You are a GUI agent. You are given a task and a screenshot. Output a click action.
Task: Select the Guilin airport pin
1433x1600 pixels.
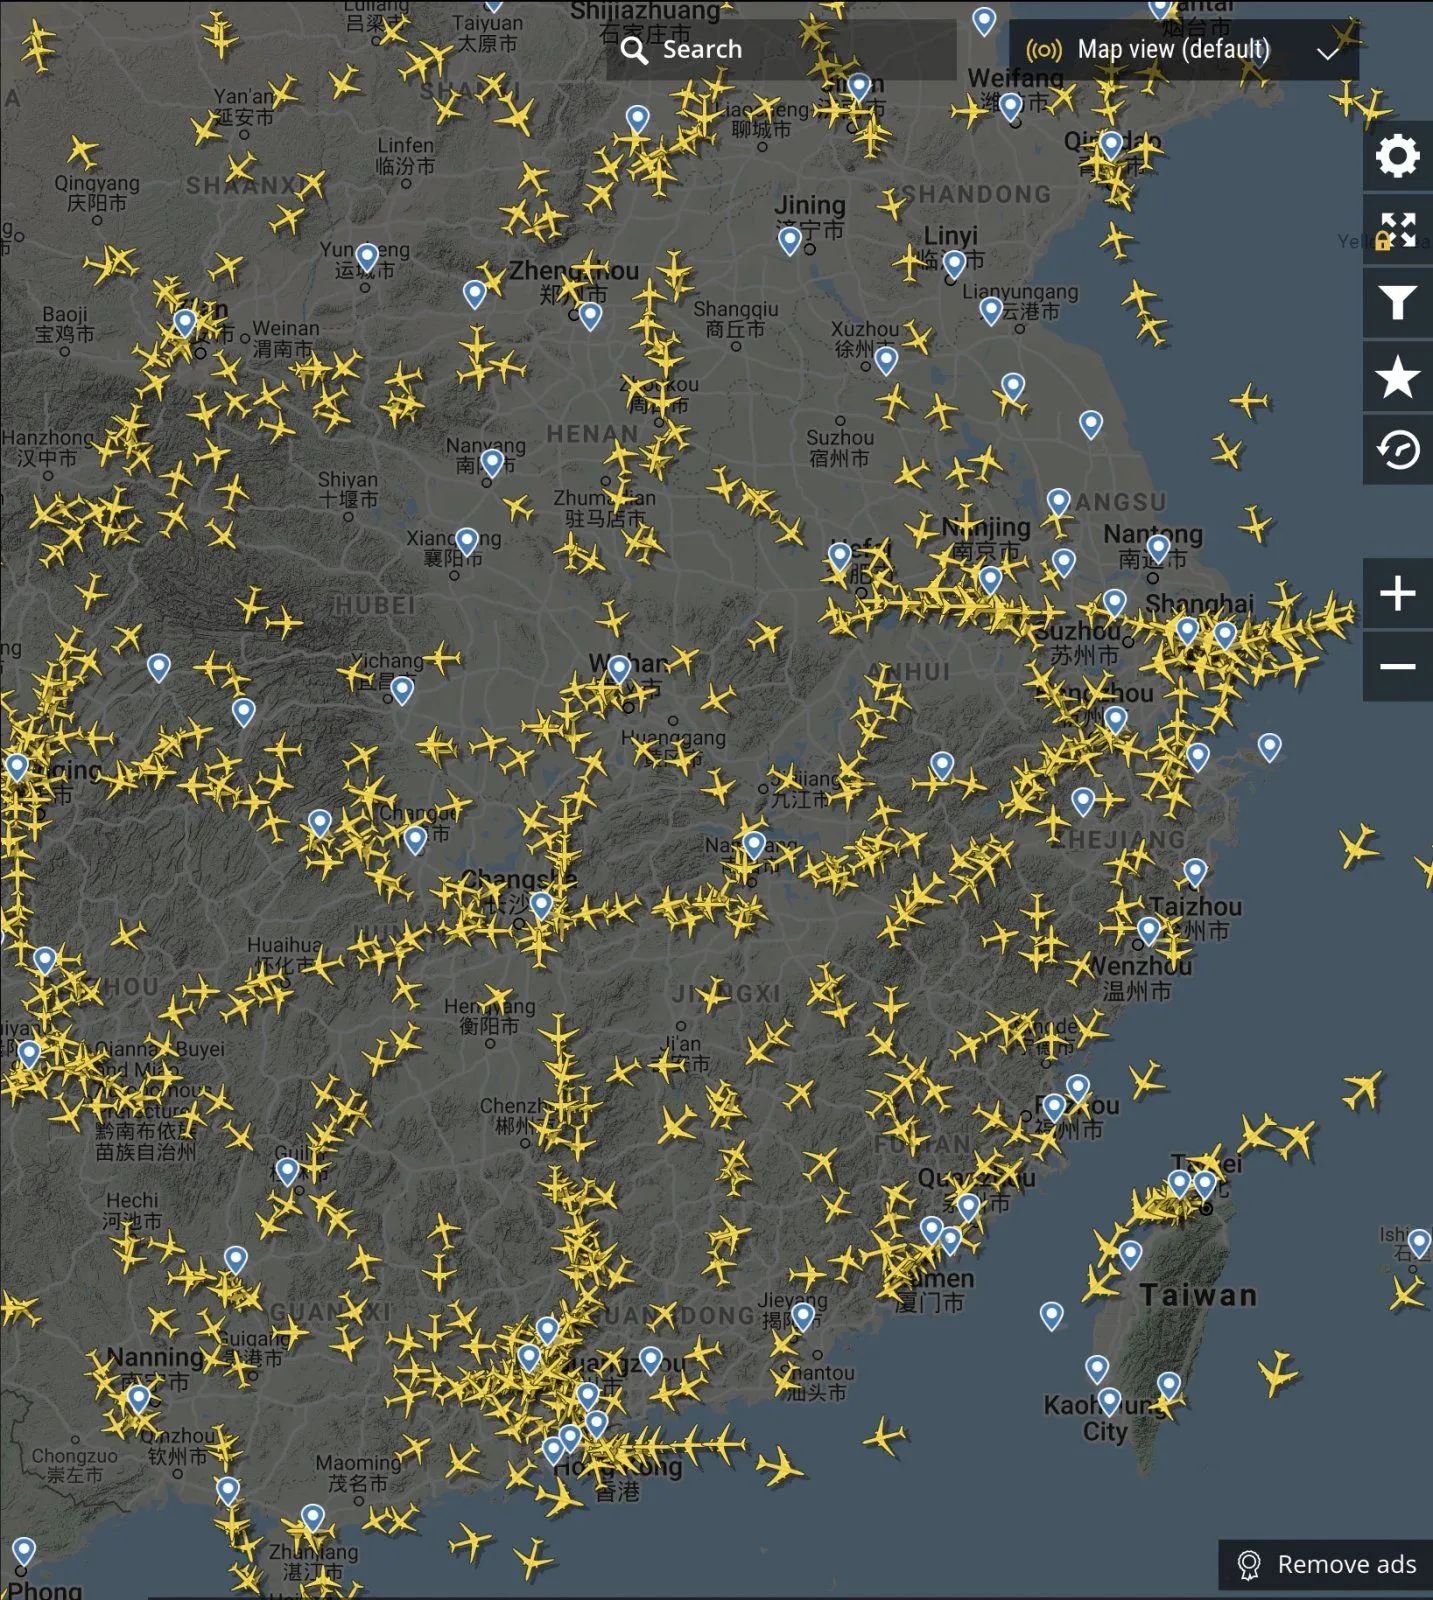point(288,1171)
